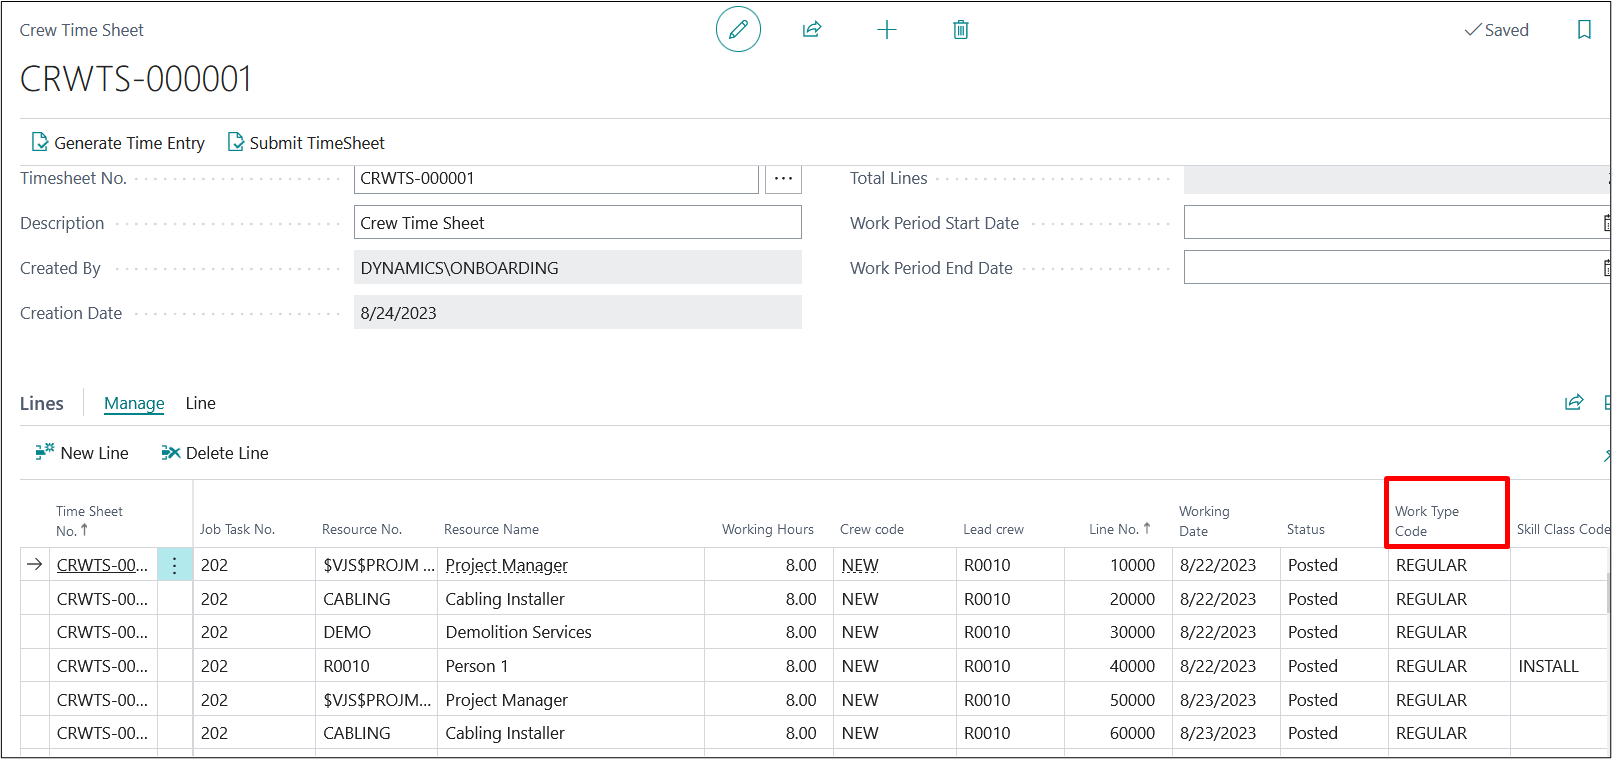The height and width of the screenshot is (759, 1612).
Task: Click the pencil edit icon
Action: point(738,30)
